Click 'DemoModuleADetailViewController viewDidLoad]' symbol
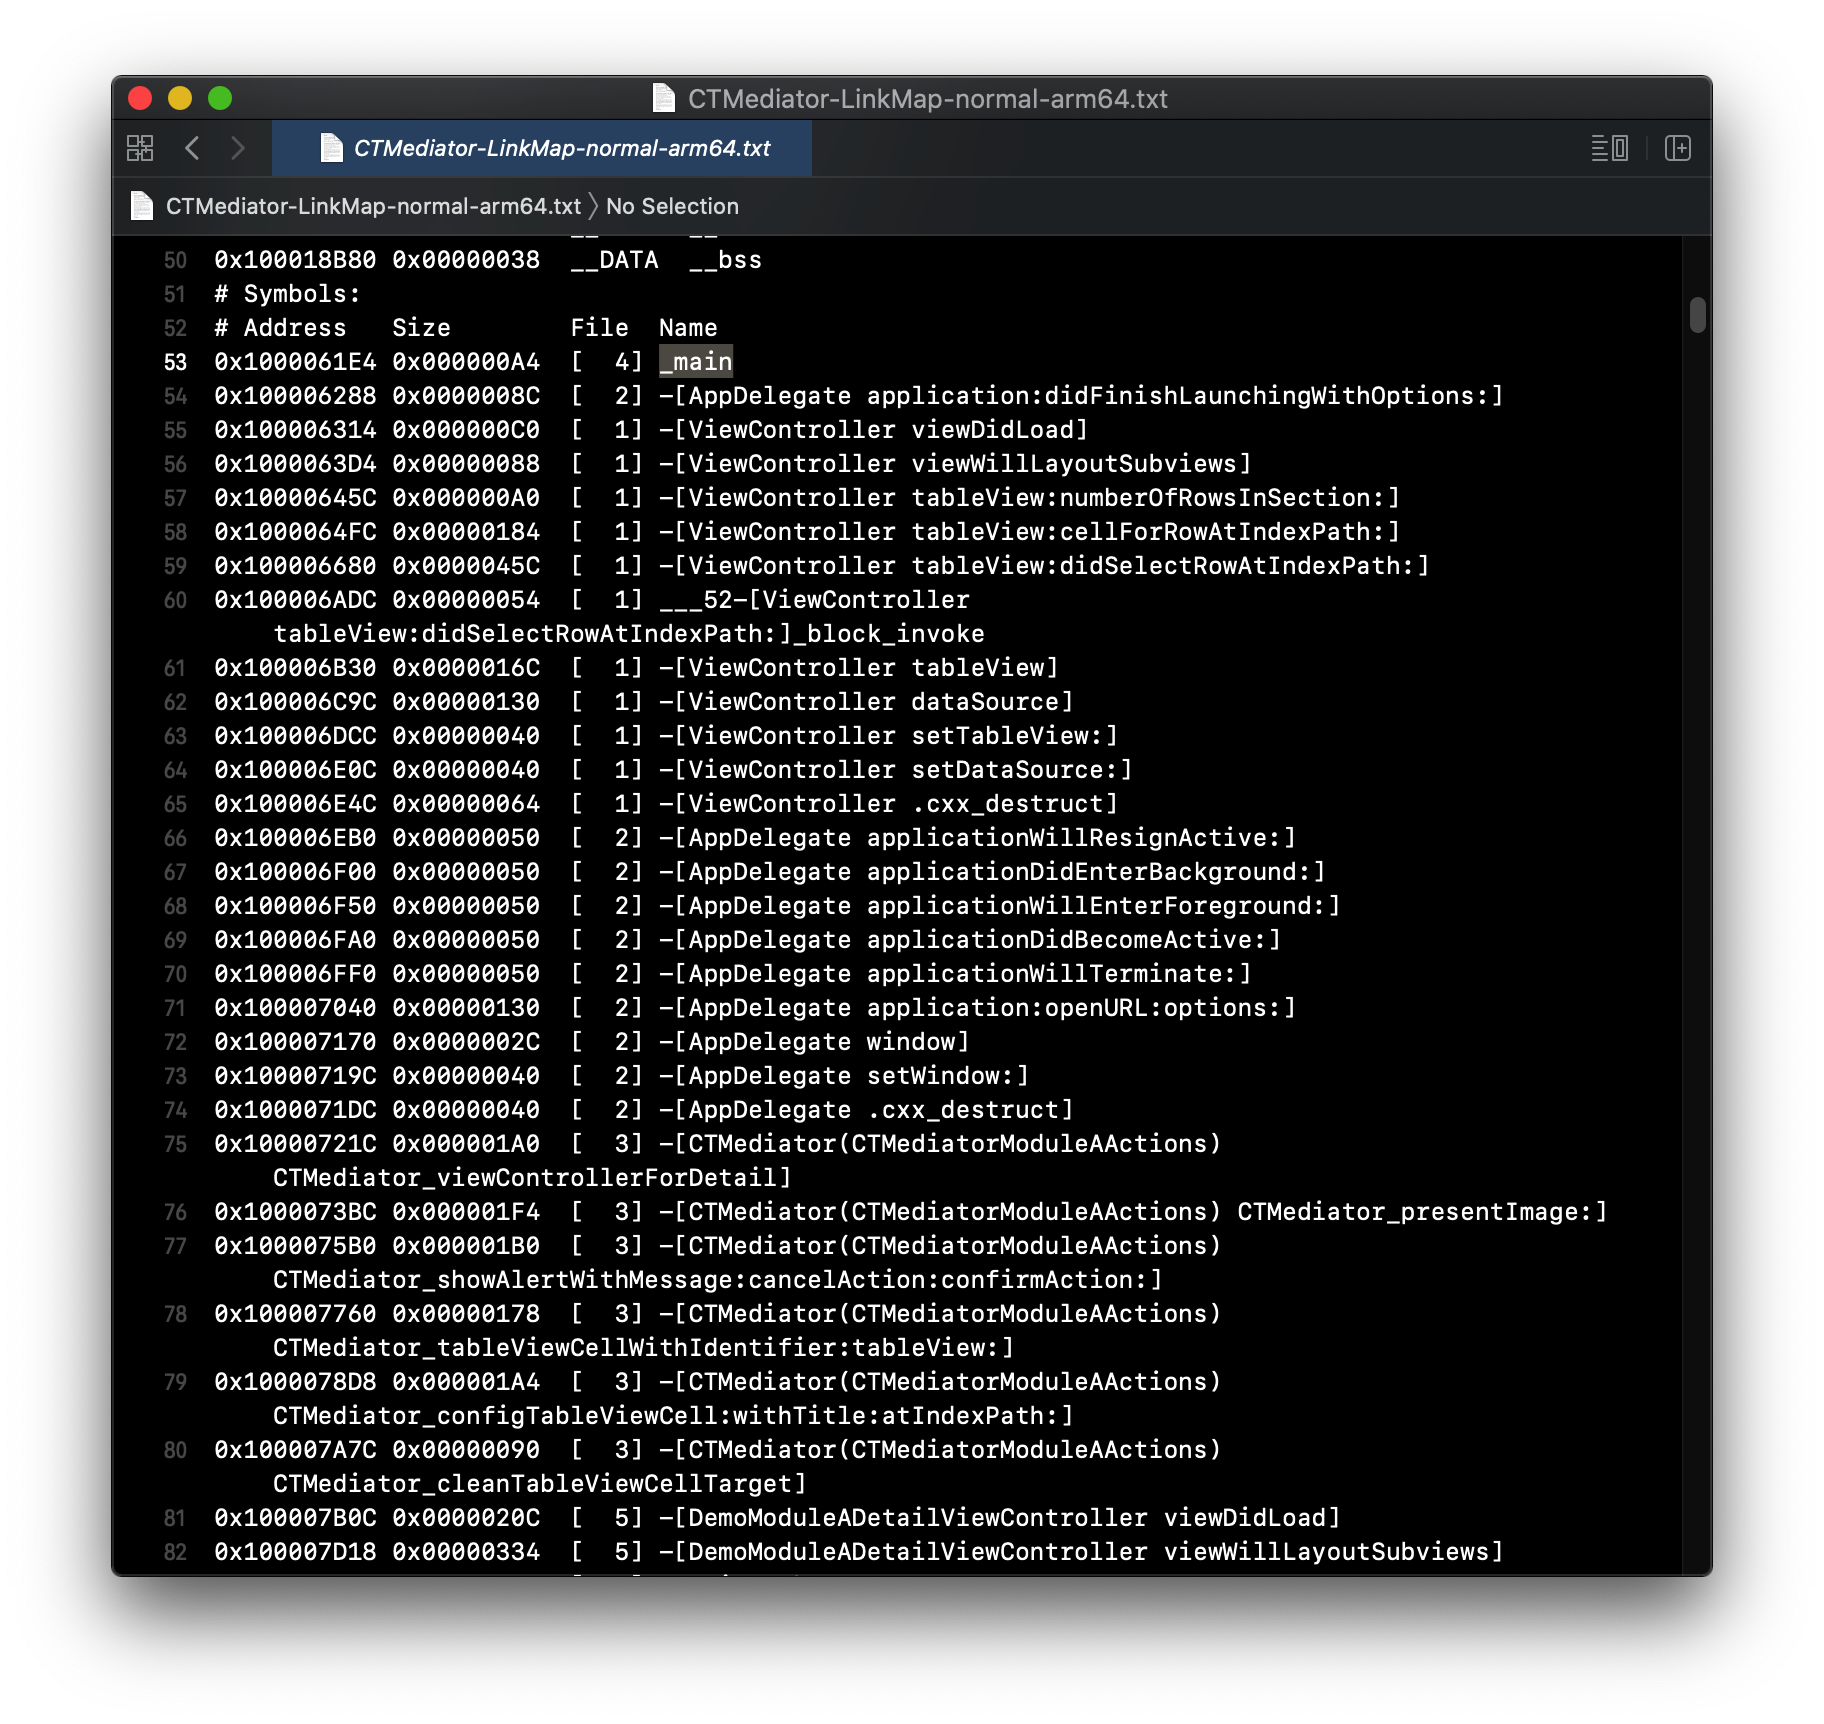Viewport: 1824px width, 1724px height. [x=1014, y=1518]
